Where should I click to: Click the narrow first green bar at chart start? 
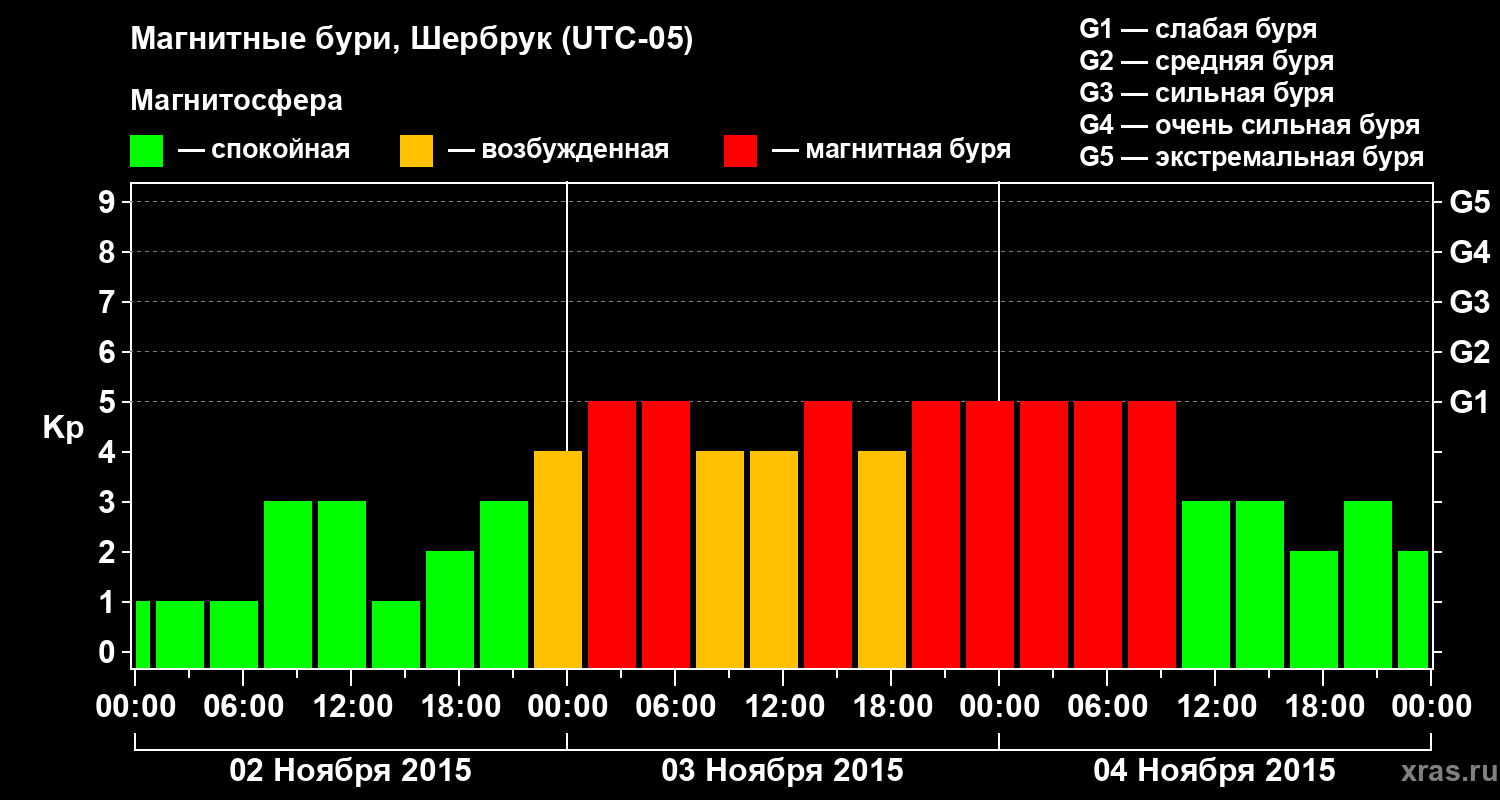point(143,634)
